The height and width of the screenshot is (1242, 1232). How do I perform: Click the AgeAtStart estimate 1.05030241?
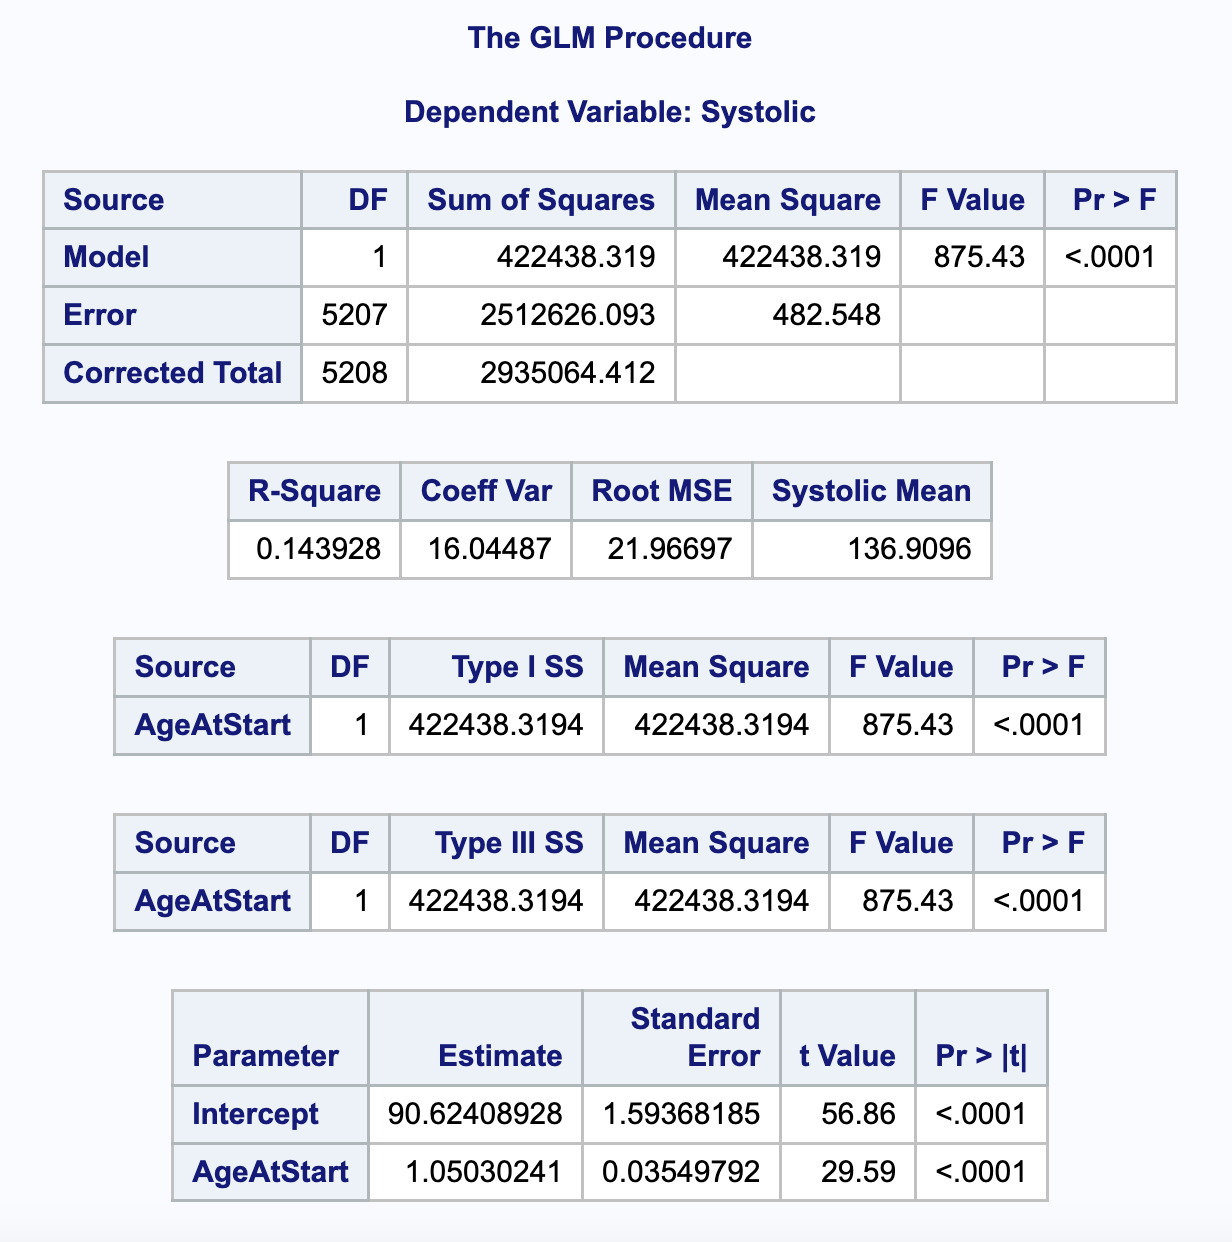(483, 1172)
